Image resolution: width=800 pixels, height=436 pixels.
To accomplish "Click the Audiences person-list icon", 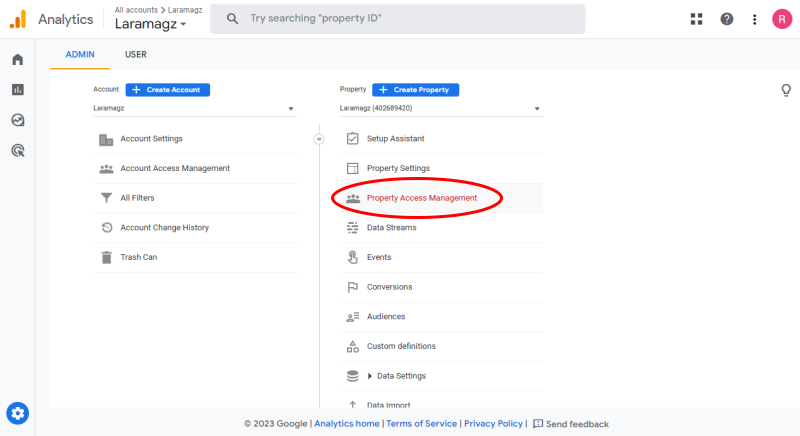I will point(353,317).
